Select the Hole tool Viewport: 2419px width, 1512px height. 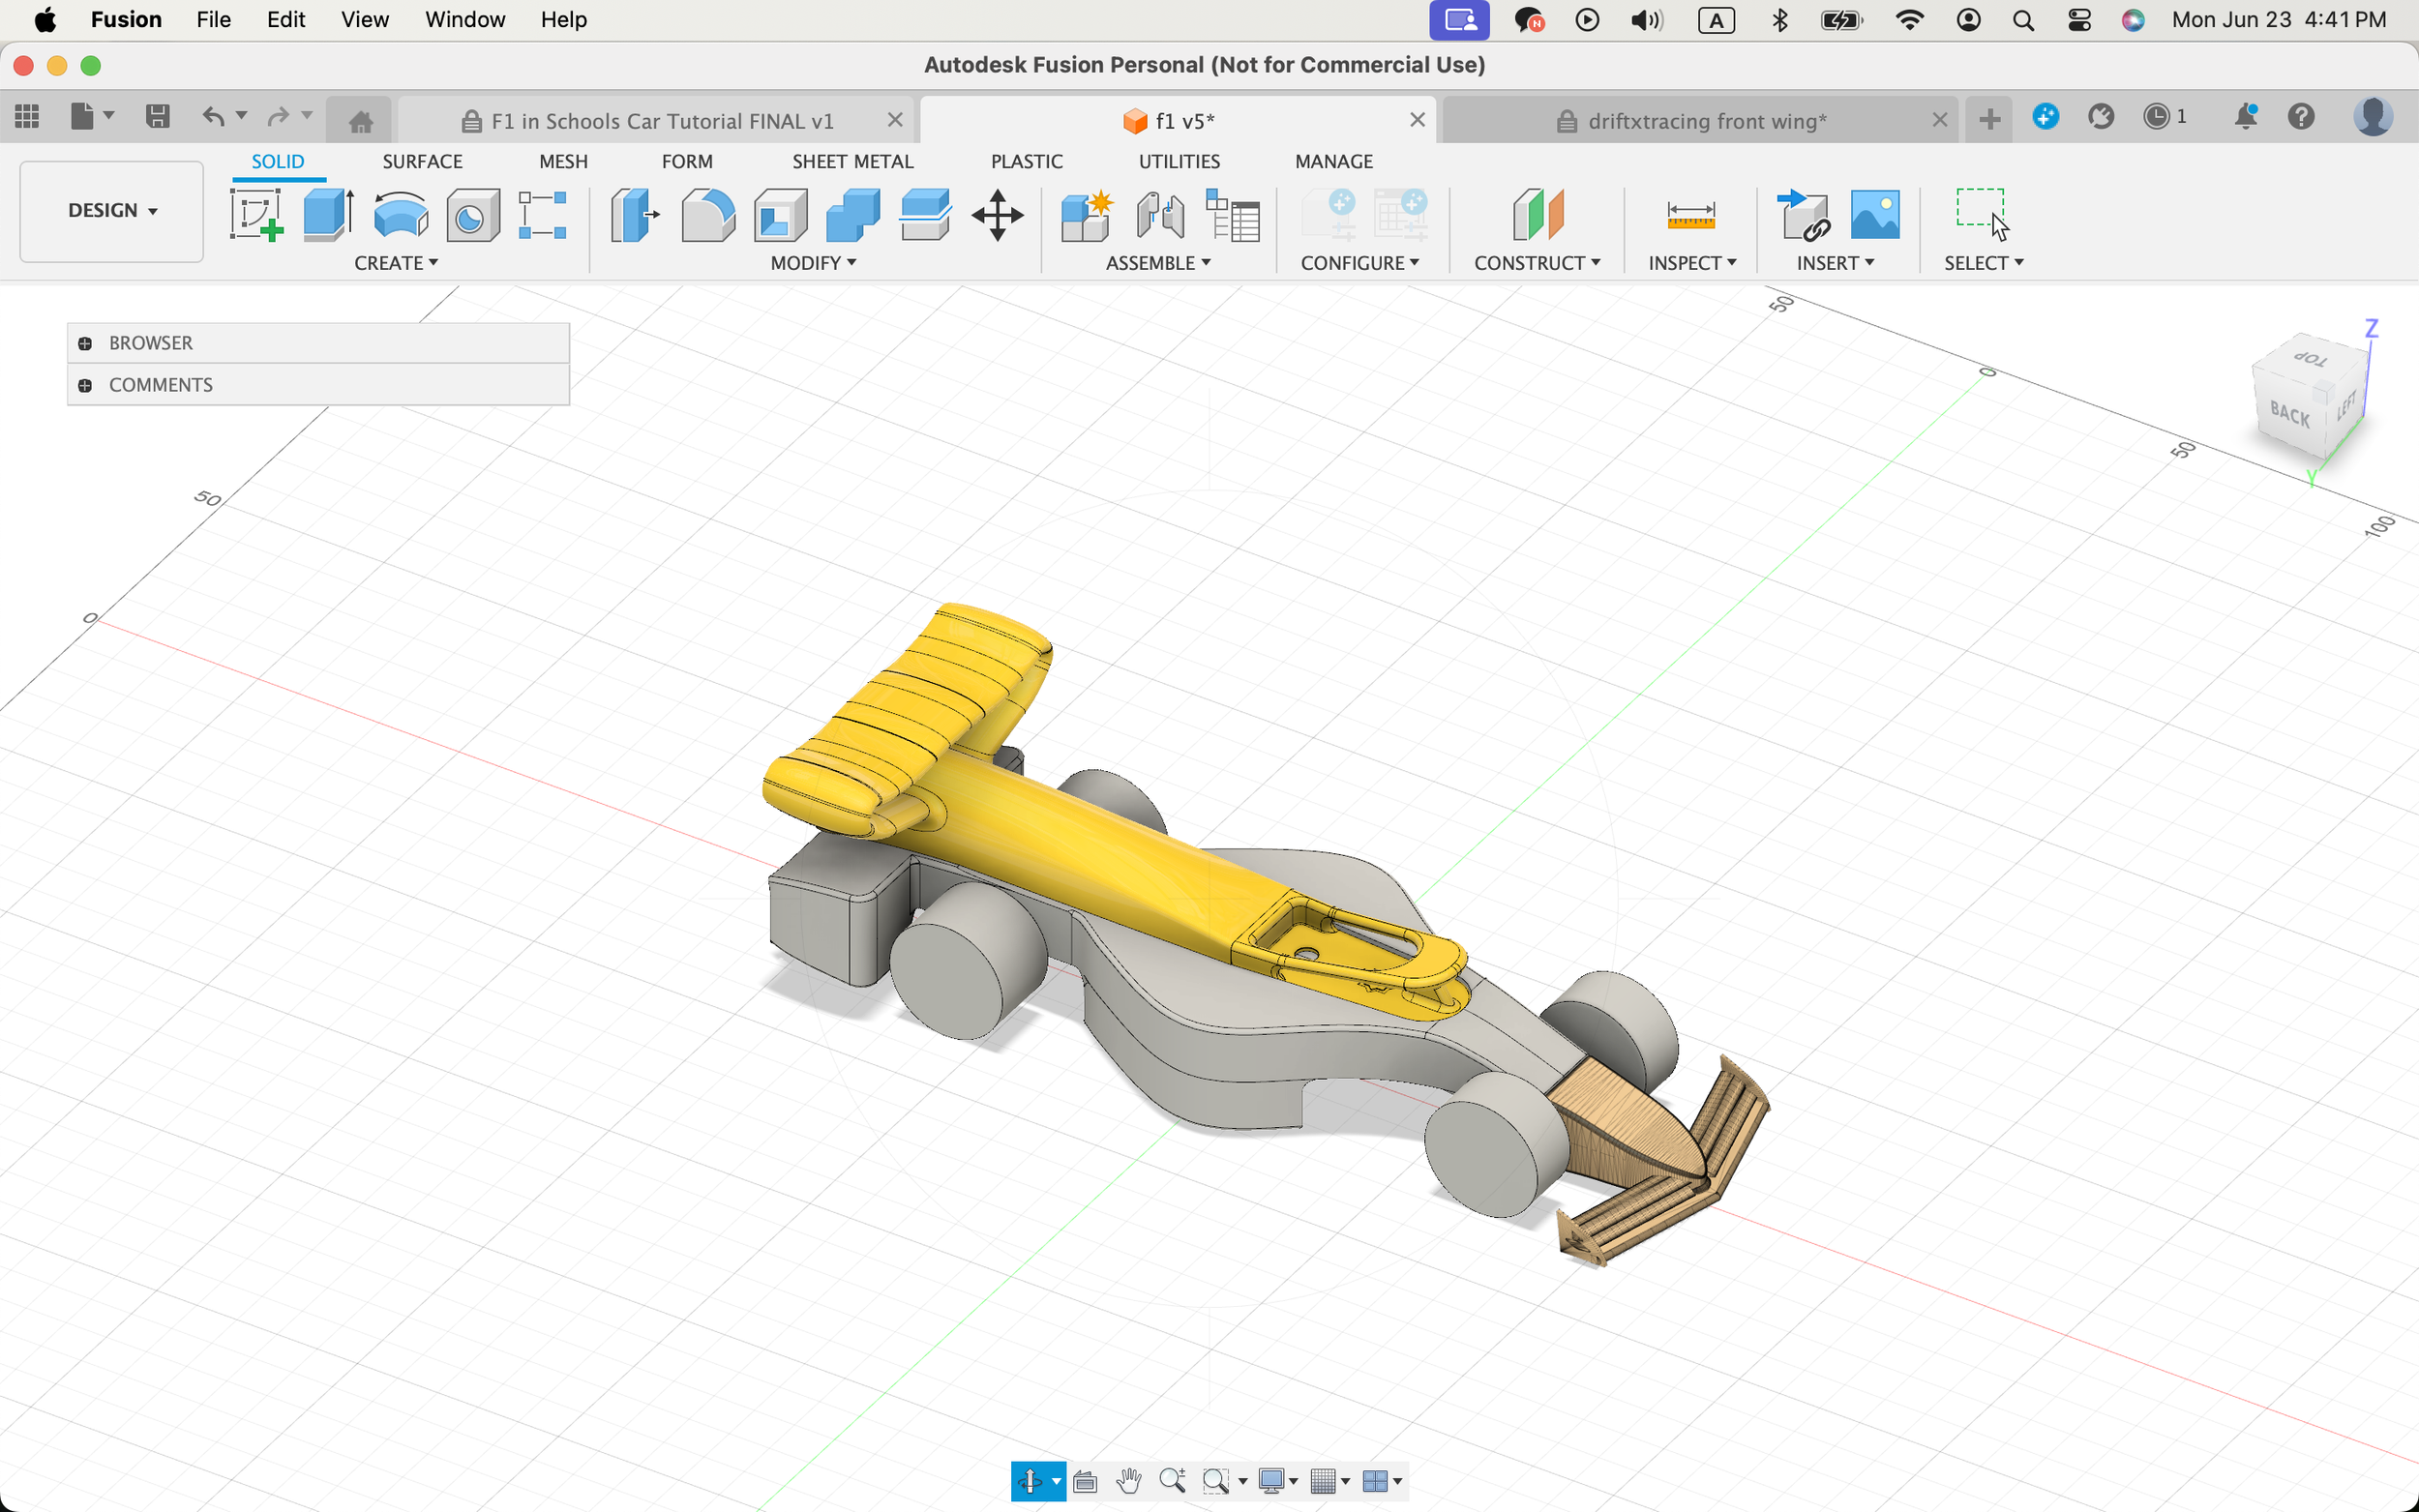click(x=473, y=215)
